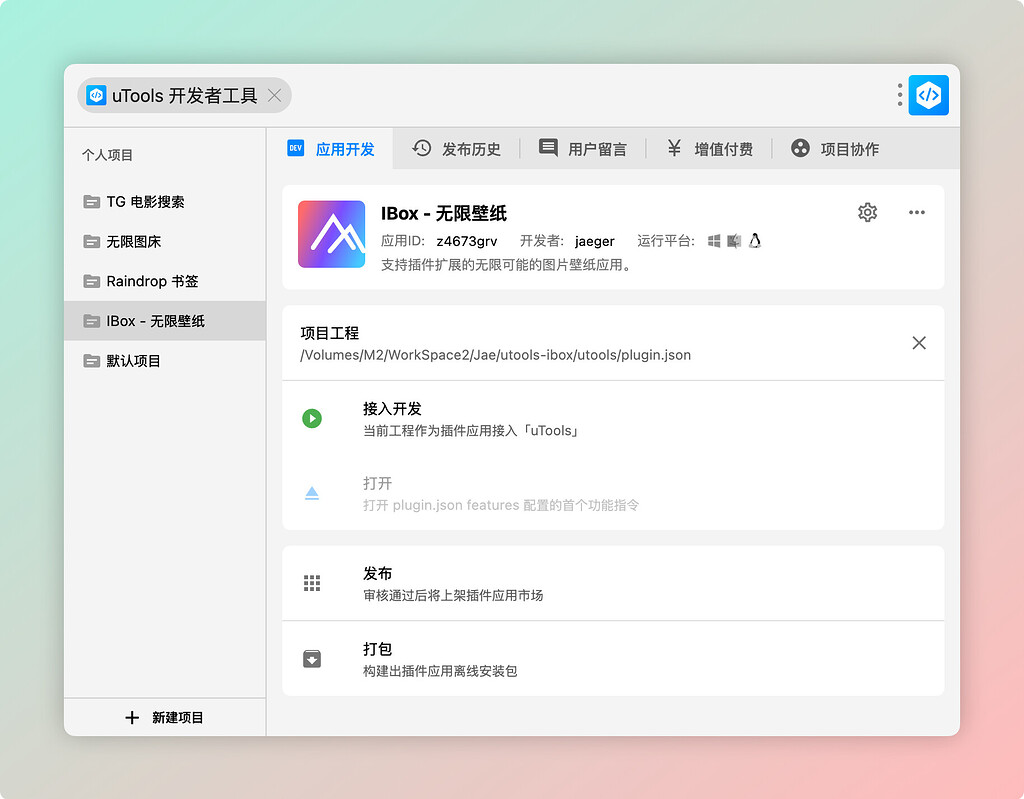Click folder icon beside IBox - 无限壁纸

(91, 321)
